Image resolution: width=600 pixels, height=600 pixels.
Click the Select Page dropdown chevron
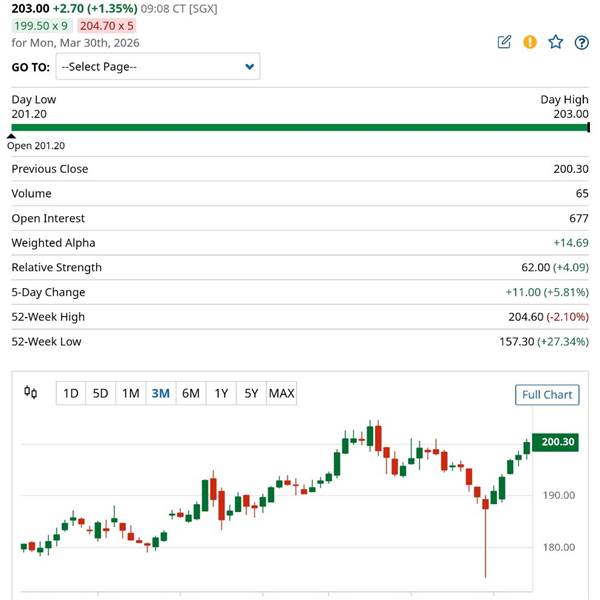[249, 67]
